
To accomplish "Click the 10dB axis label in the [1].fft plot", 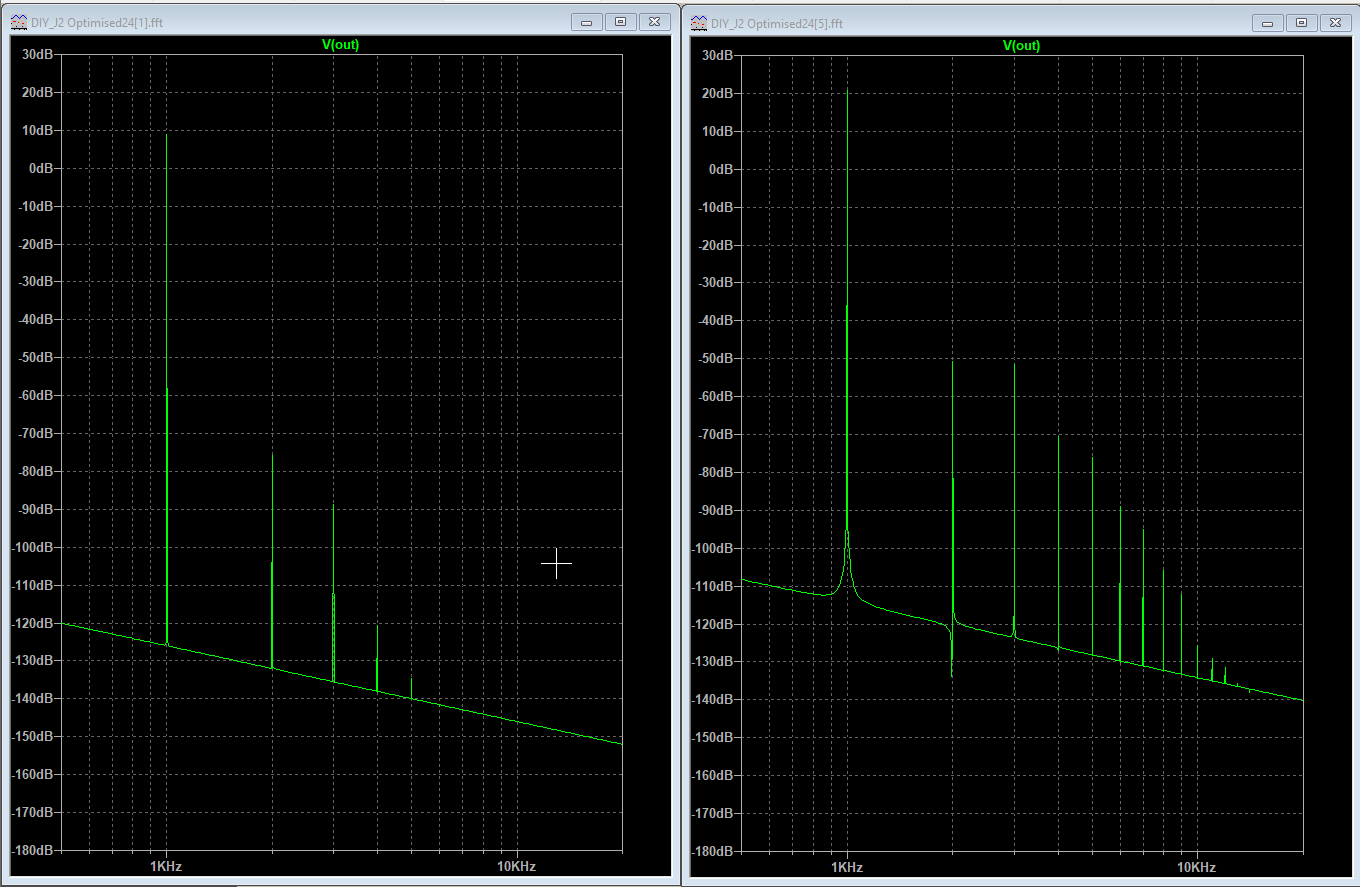I will [38, 130].
